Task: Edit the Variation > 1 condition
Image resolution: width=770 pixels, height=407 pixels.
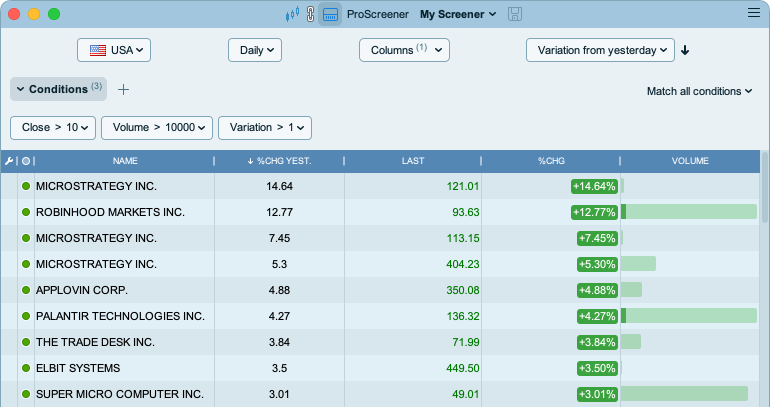Action: 265,128
